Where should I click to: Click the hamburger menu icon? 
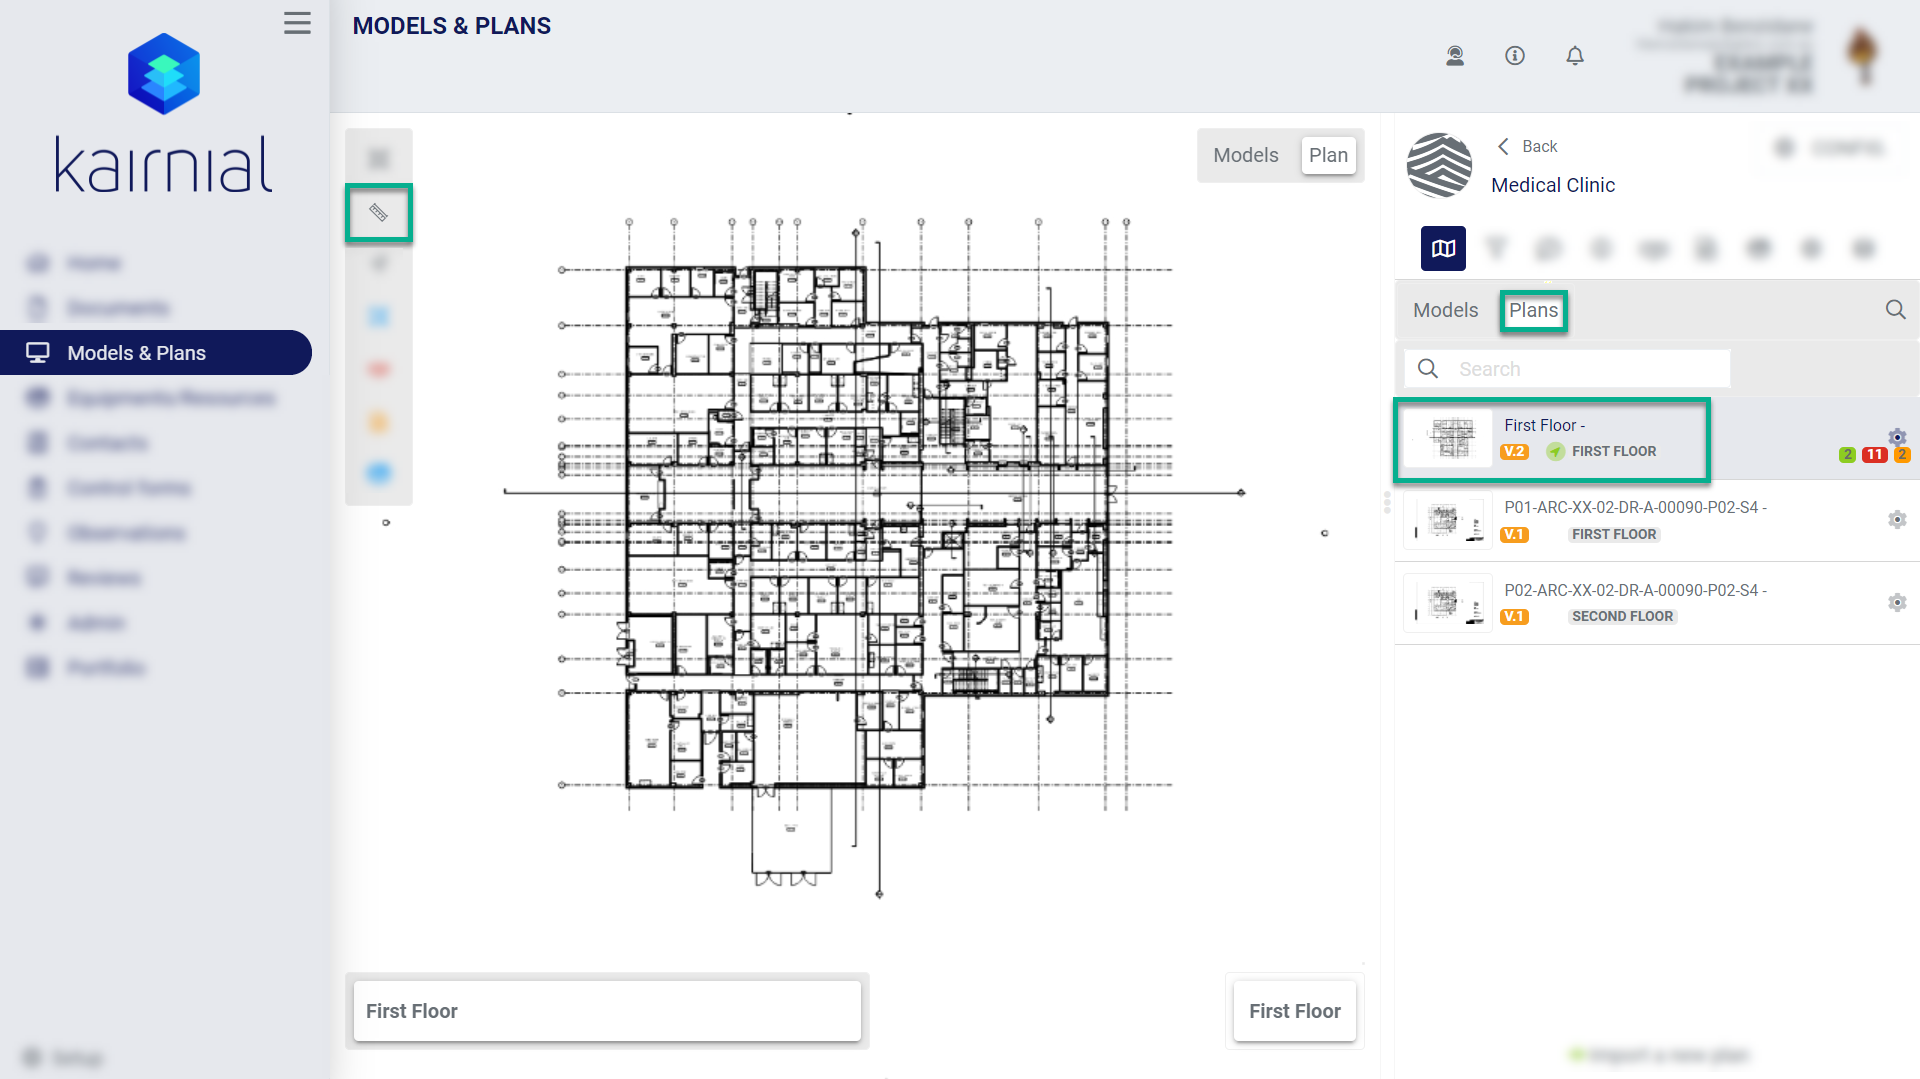click(x=297, y=23)
